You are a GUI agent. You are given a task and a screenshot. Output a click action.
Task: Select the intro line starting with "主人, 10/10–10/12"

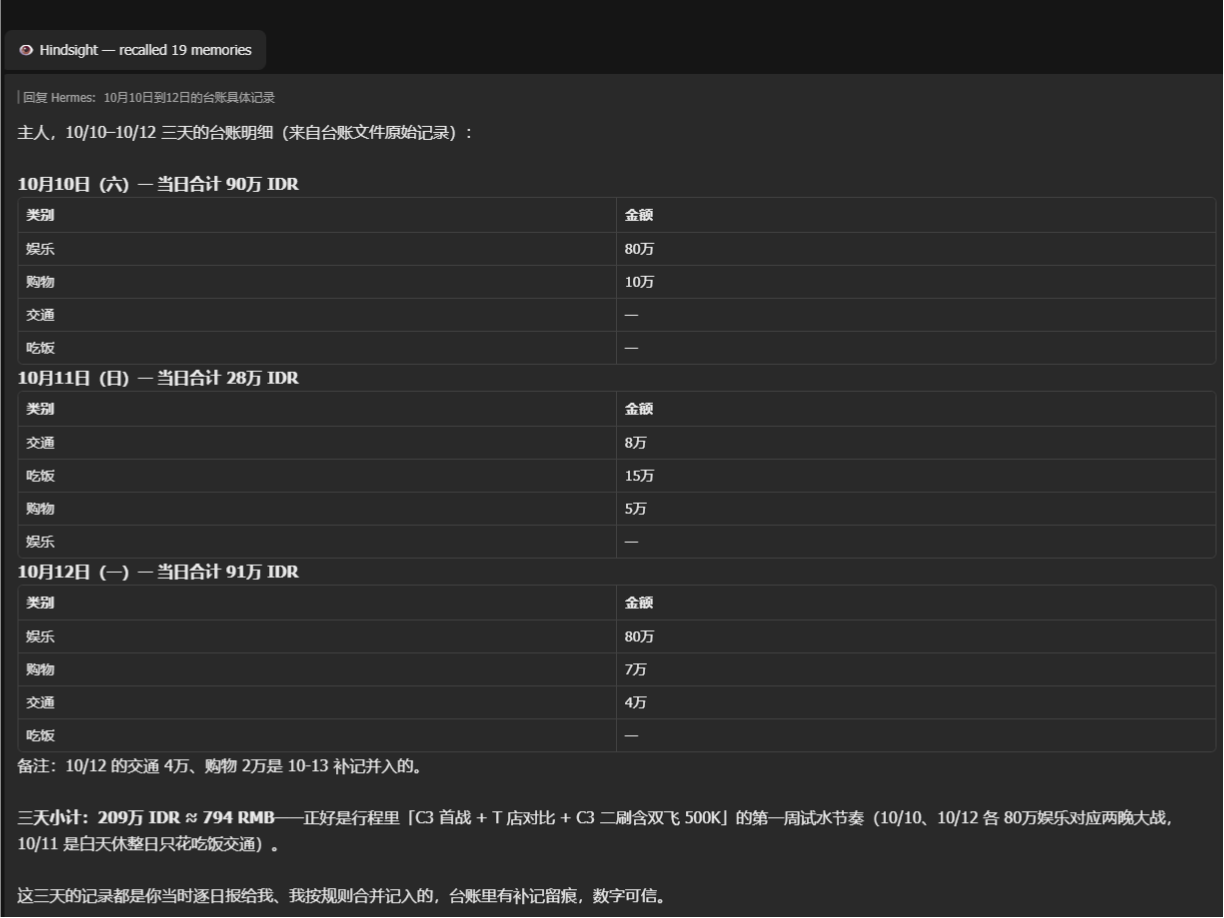(x=244, y=133)
